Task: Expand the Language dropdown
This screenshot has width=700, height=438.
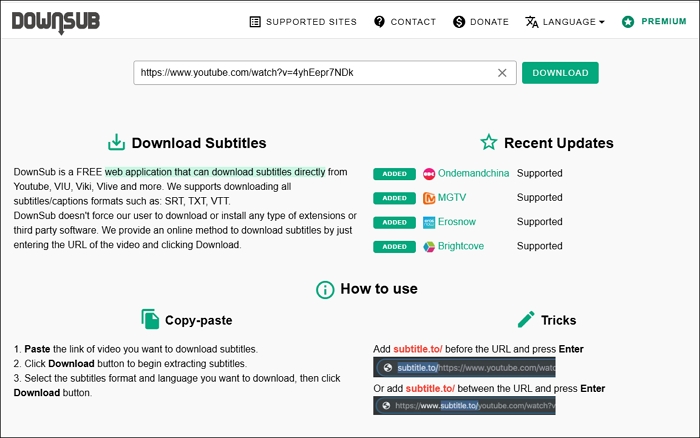Action: point(565,21)
